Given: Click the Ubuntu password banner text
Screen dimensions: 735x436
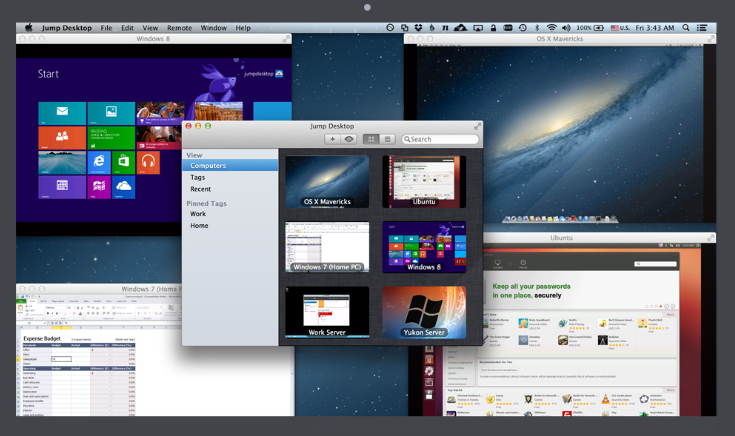Looking at the screenshot, I should click(x=532, y=291).
